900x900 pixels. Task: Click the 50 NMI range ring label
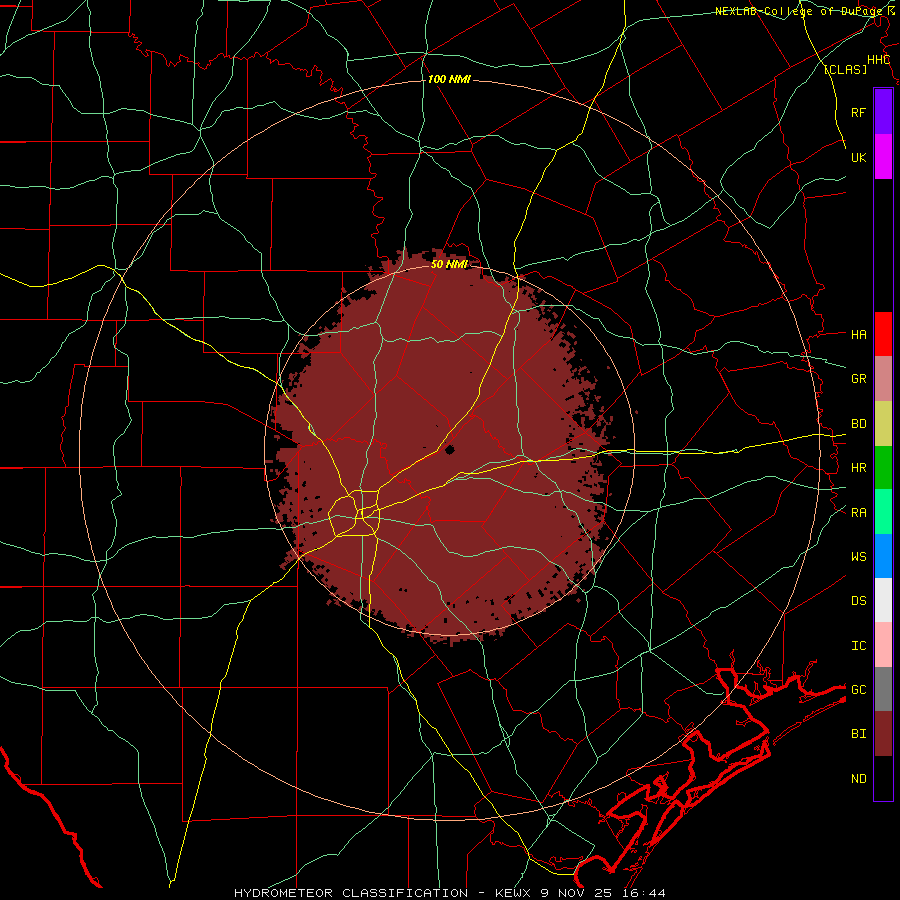(x=449, y=264)
